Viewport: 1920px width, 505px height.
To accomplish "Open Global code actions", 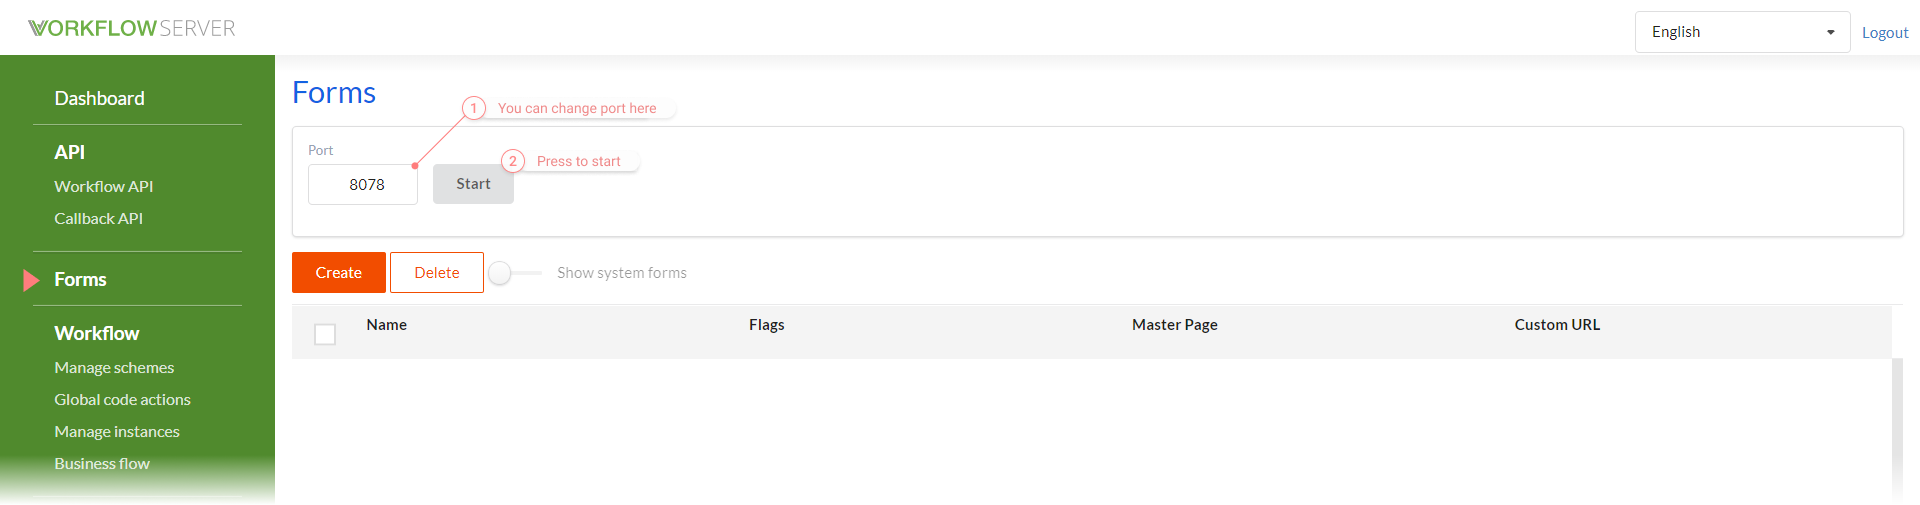I will (x=122, y=399).
